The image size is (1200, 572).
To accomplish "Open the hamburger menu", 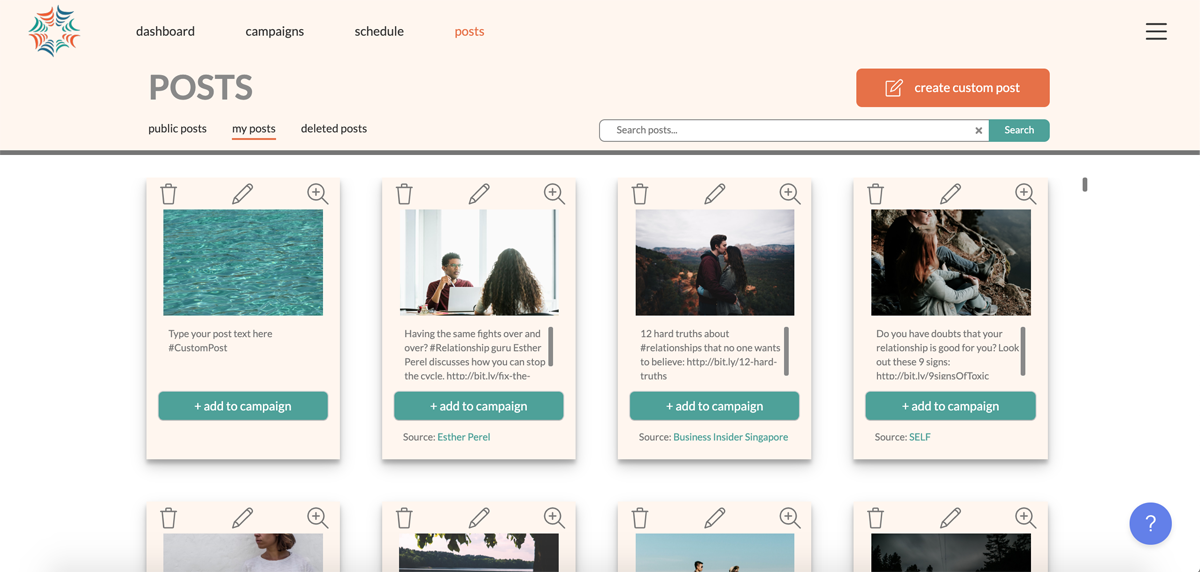I will (1156, 31).
